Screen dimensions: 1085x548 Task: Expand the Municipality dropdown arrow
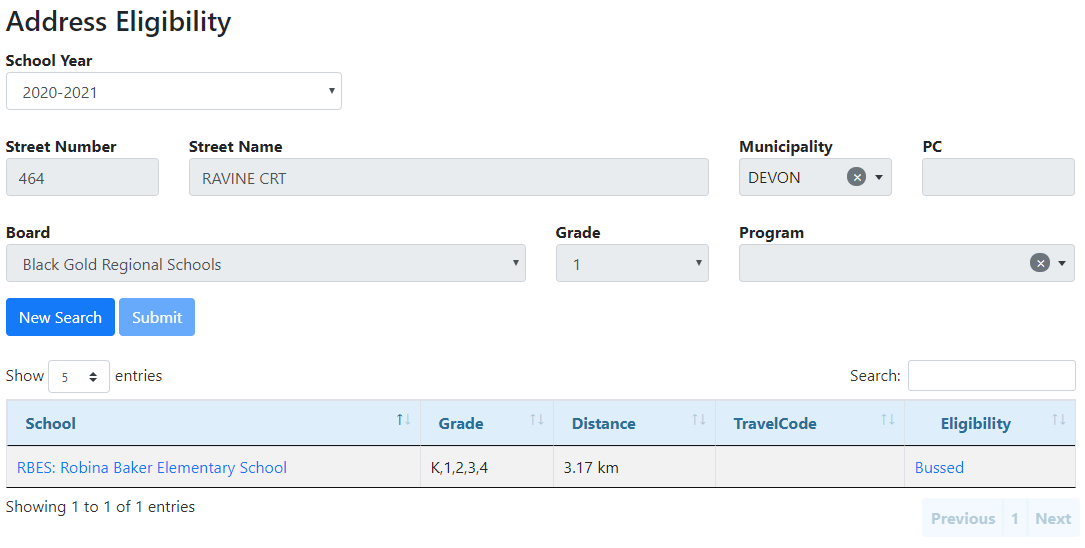click(x=879, y=177)
